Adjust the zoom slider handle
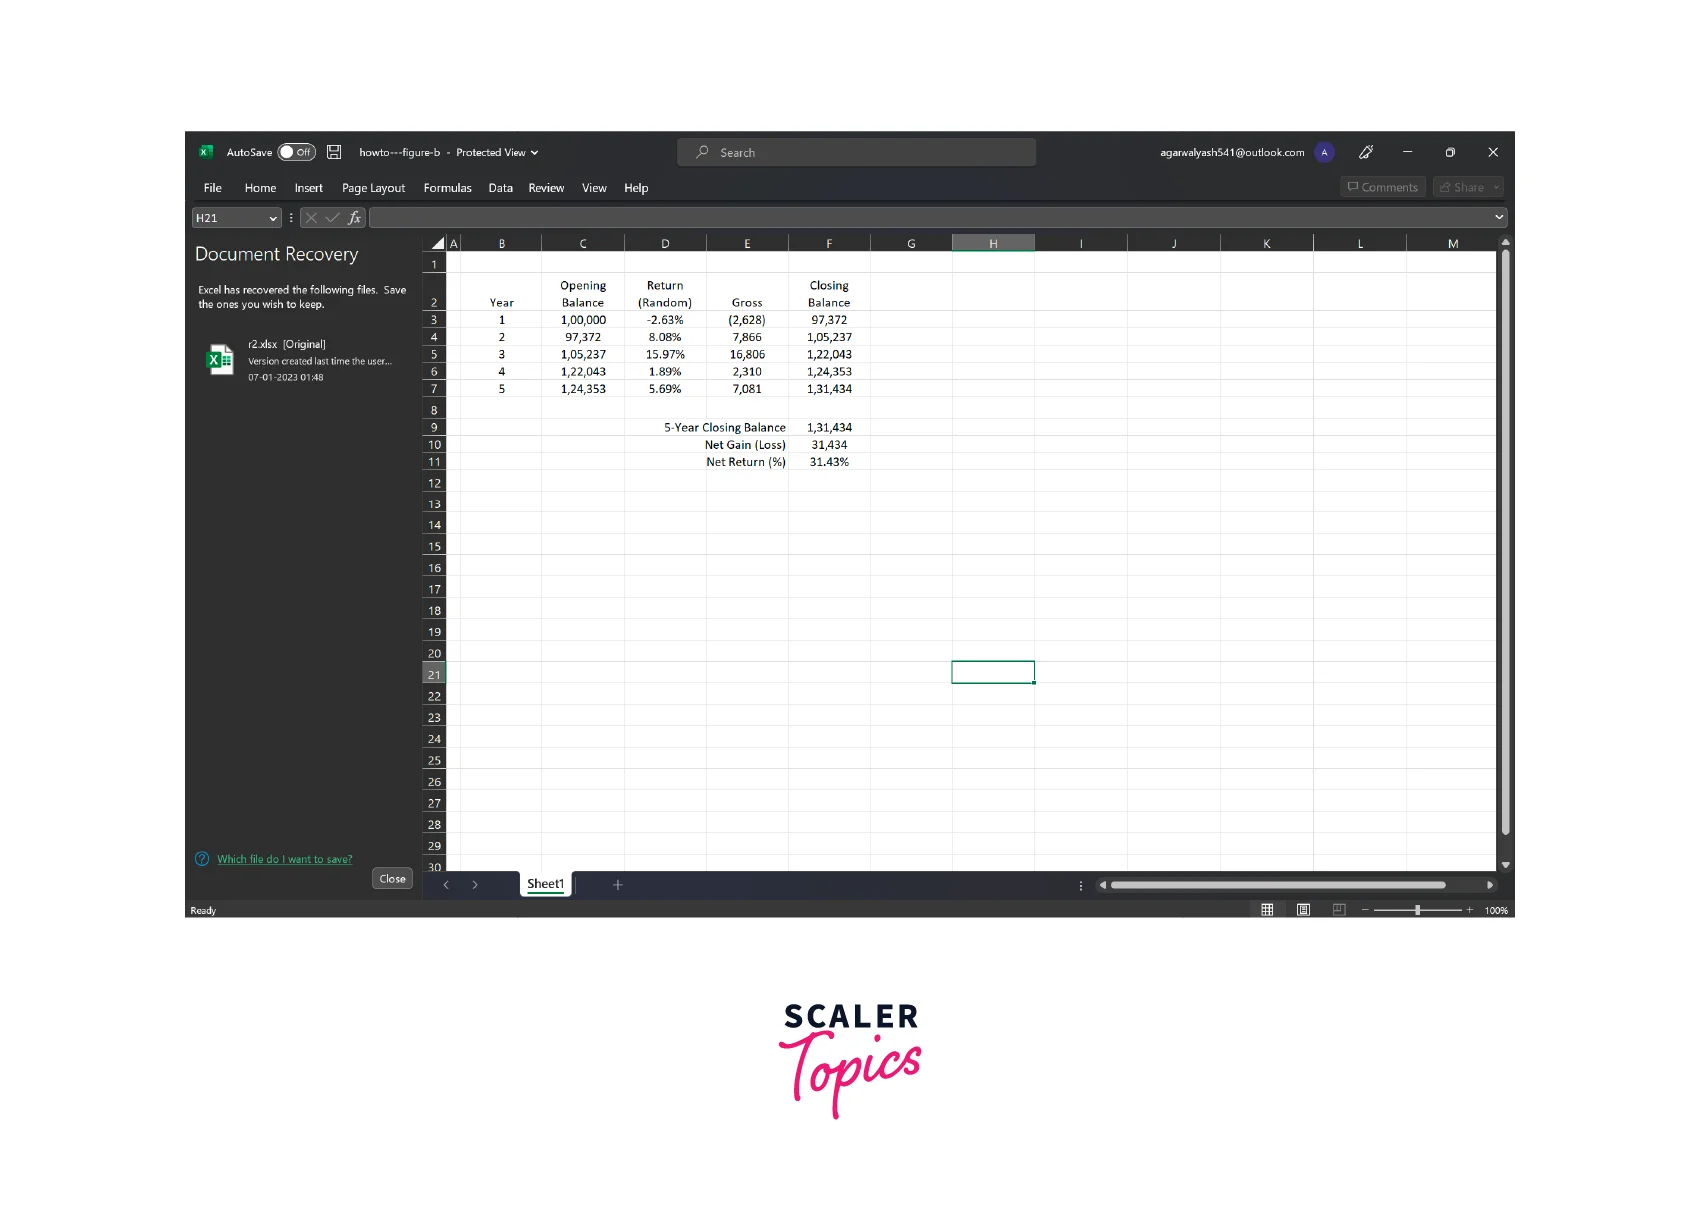The height and width of the screenshot is (1222, 1700). click(1417, 910)
